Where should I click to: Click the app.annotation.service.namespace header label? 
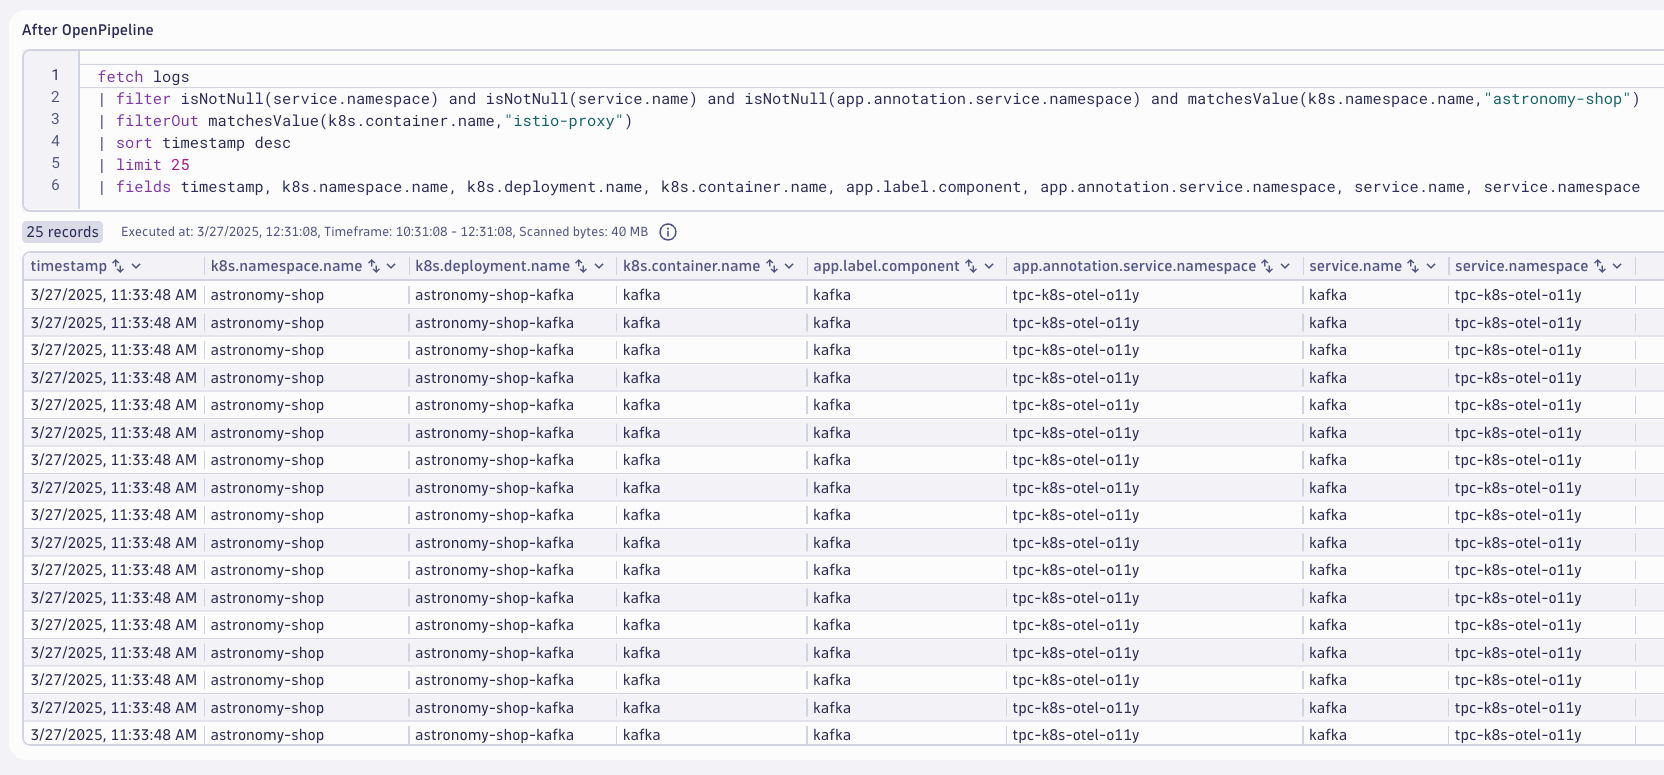pos(1134,266)
